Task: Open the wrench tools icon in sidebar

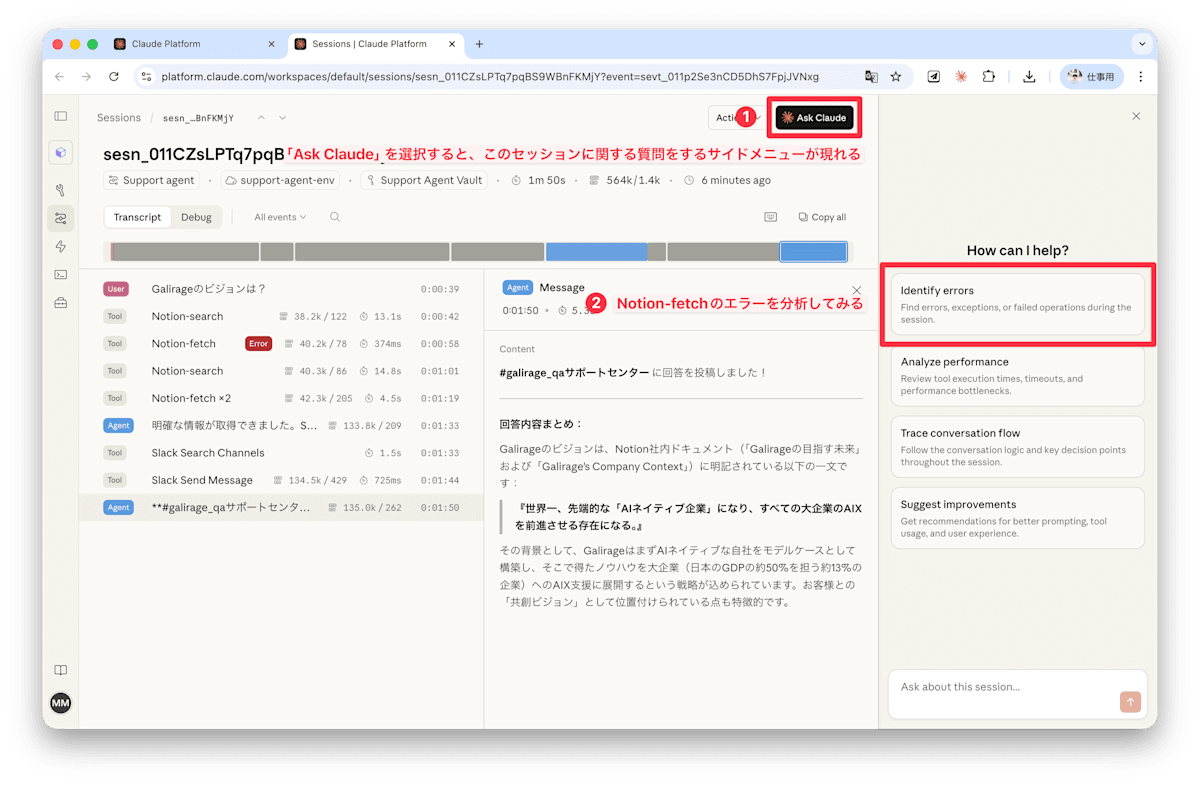Action: point(61,190)
